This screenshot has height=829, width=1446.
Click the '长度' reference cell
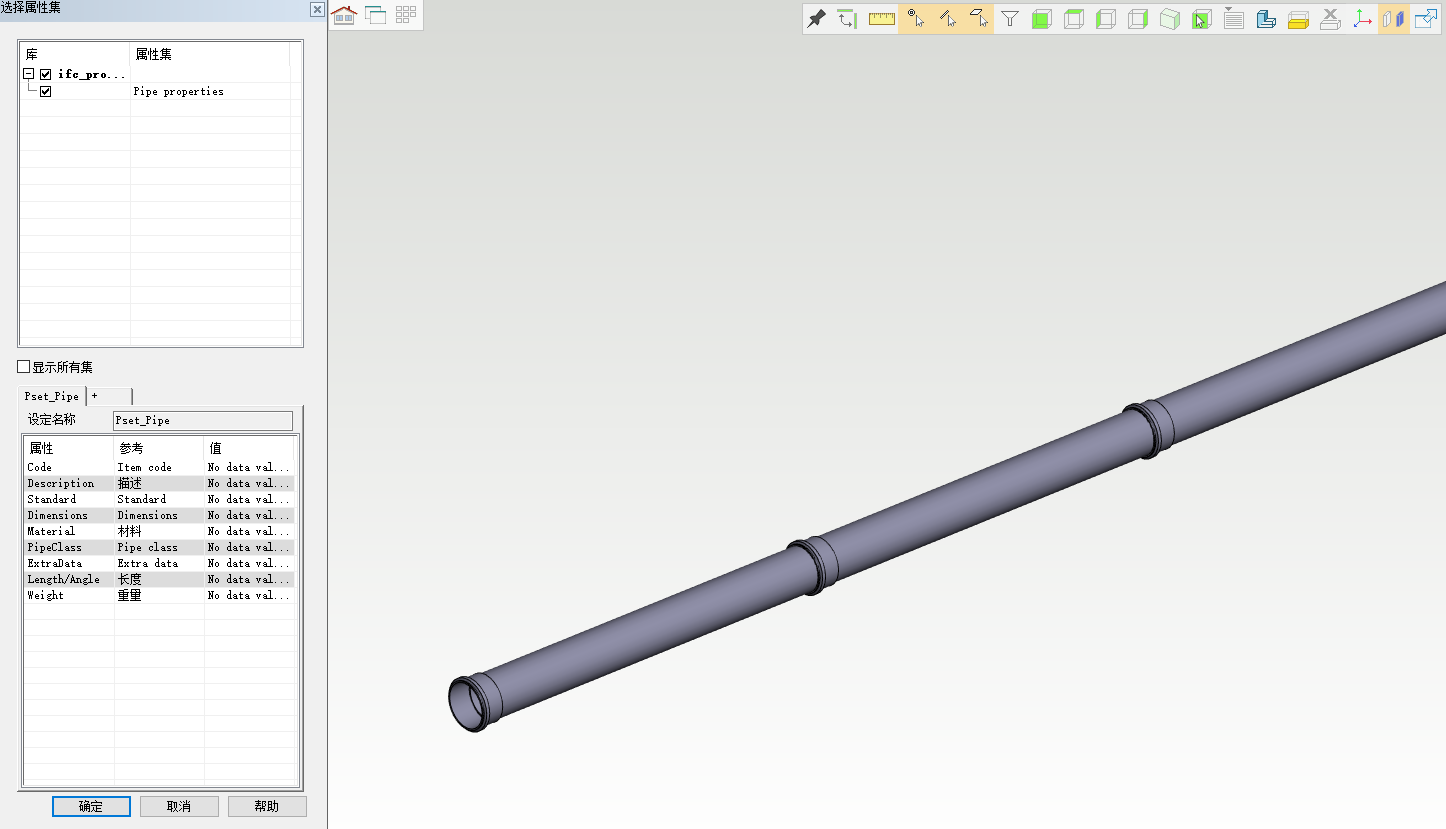159,579
